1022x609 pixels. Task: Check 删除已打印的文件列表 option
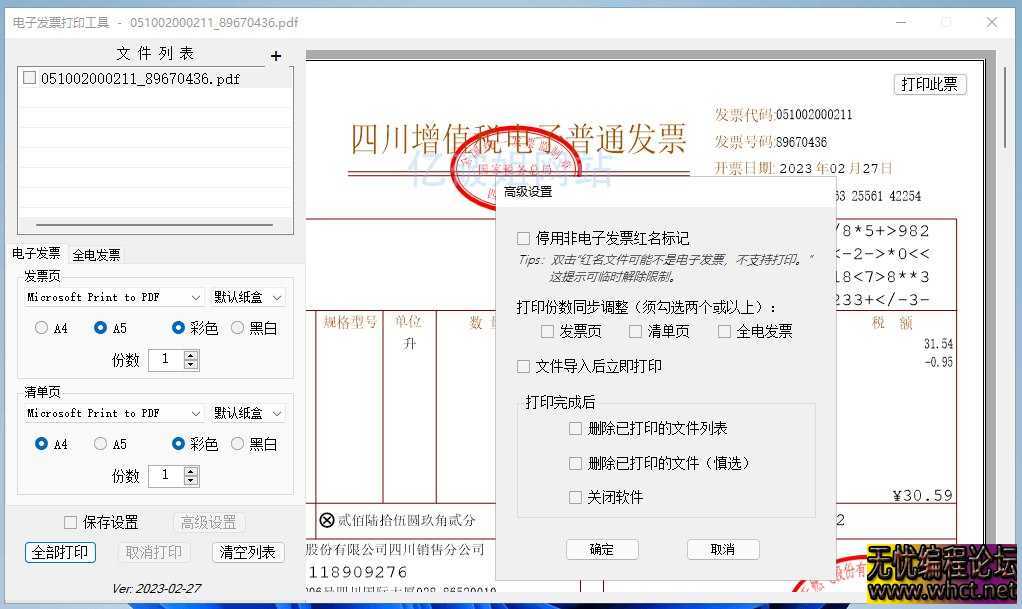[x=576, y=428]
